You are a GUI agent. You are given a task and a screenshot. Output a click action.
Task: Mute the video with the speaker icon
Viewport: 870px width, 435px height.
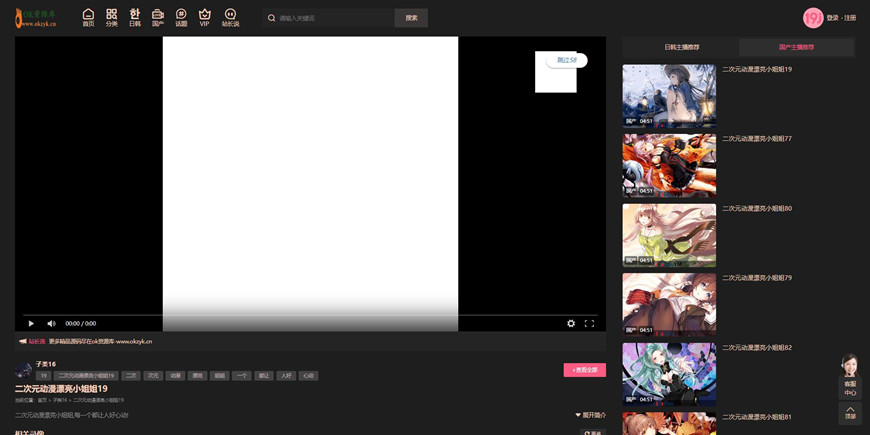click(x=51, y=323)
